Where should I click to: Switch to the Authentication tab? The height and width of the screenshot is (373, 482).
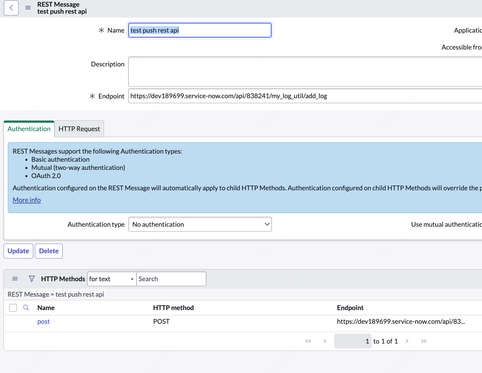[29, 129]
